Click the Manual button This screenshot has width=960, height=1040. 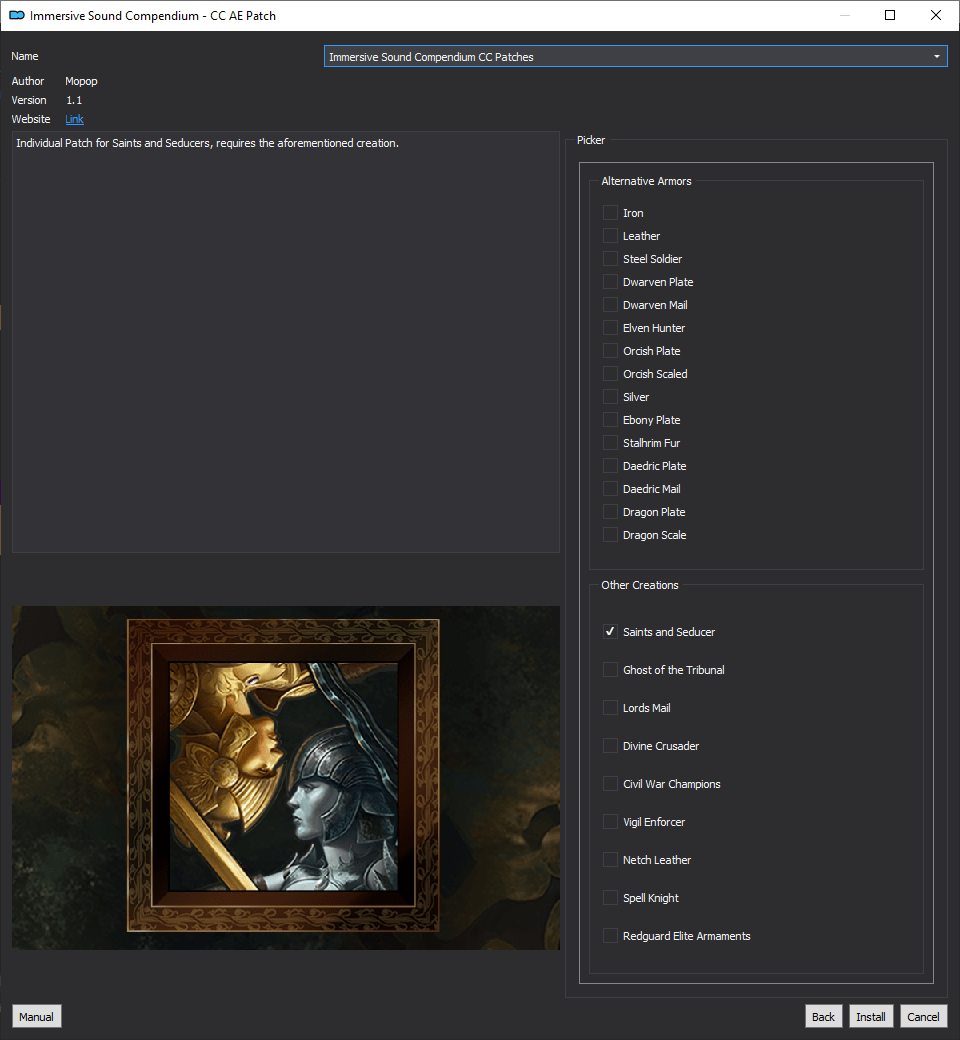[x=36, y=1017]
